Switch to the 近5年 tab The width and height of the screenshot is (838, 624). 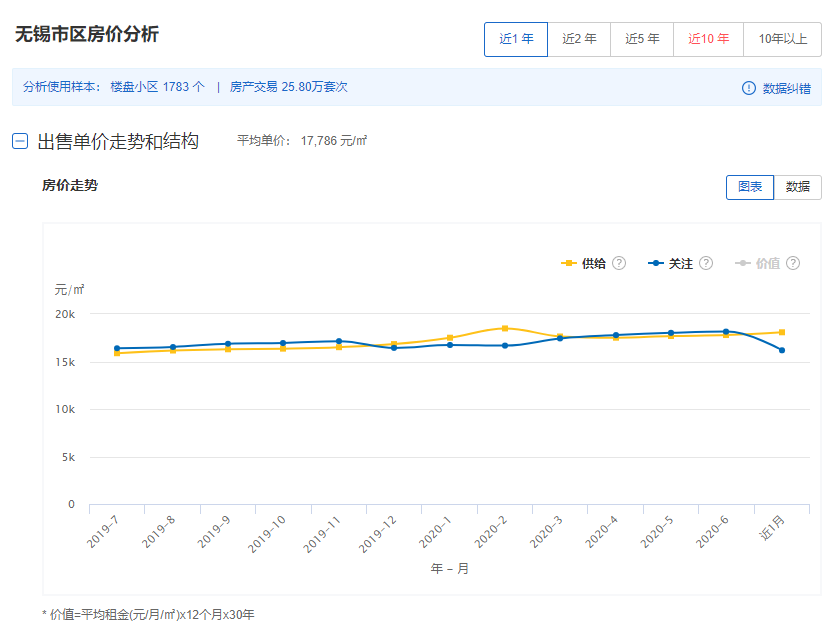pos(642,40)
